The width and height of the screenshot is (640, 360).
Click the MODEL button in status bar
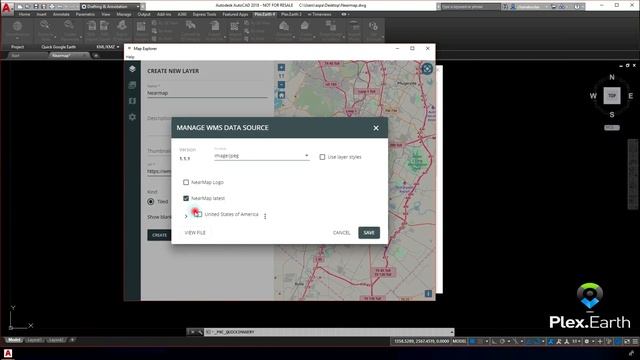click(459, 341)
